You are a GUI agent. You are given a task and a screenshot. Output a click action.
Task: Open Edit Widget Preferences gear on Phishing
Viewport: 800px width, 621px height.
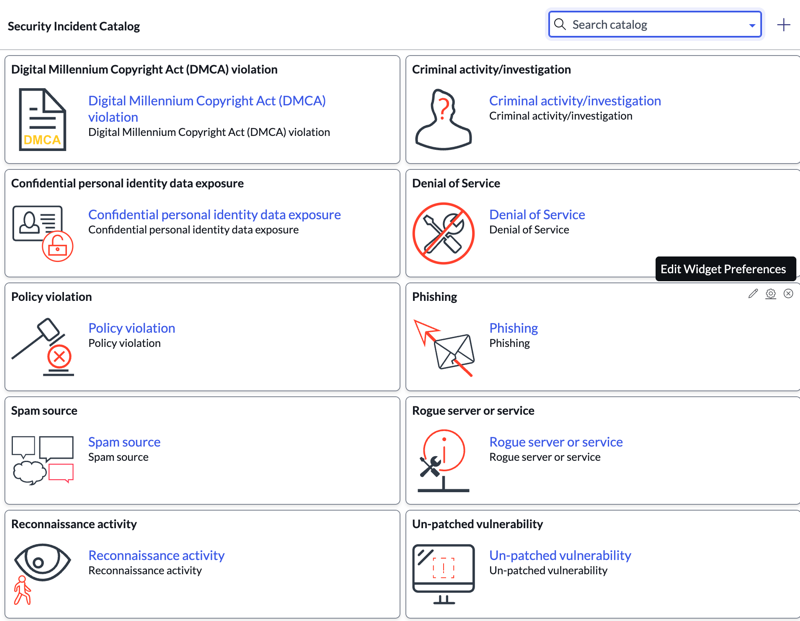click(770, 294)
